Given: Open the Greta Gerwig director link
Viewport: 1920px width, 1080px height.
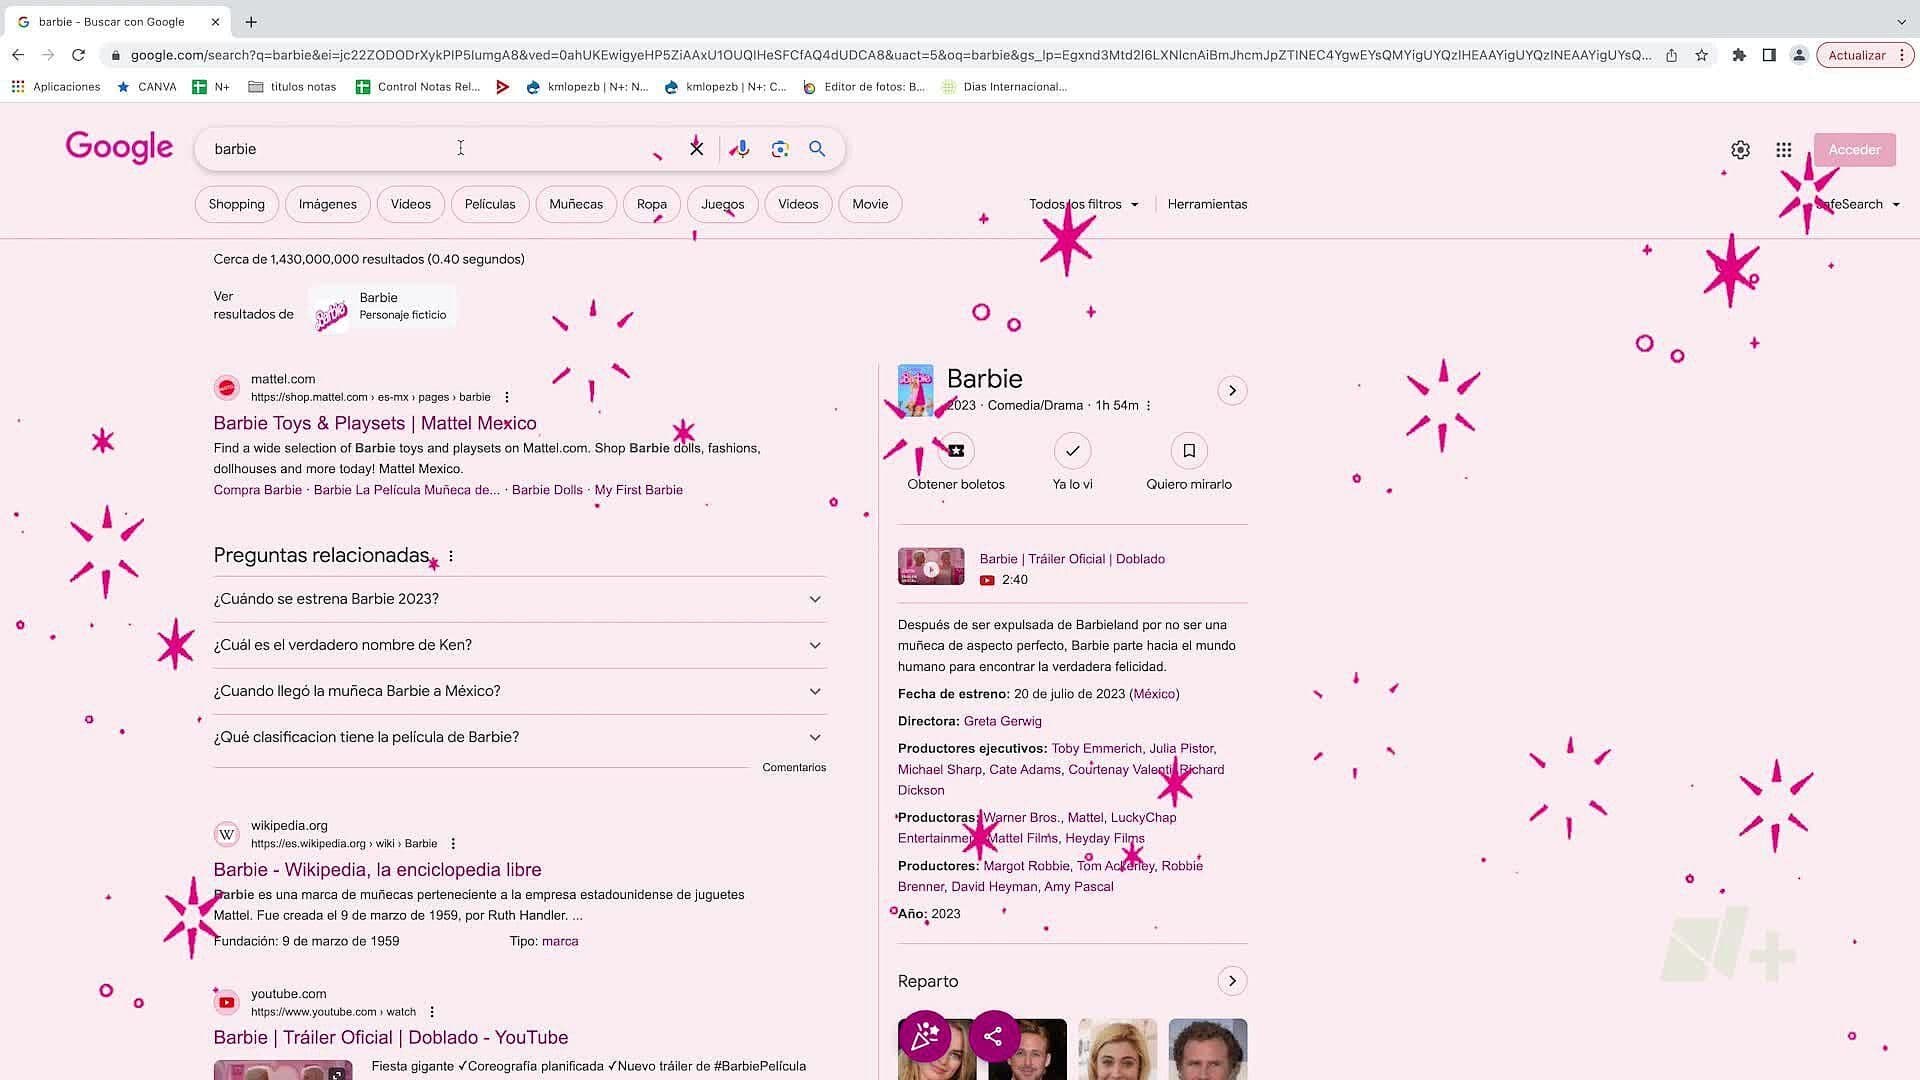Looking at the screenshot, I should 1002,721.
